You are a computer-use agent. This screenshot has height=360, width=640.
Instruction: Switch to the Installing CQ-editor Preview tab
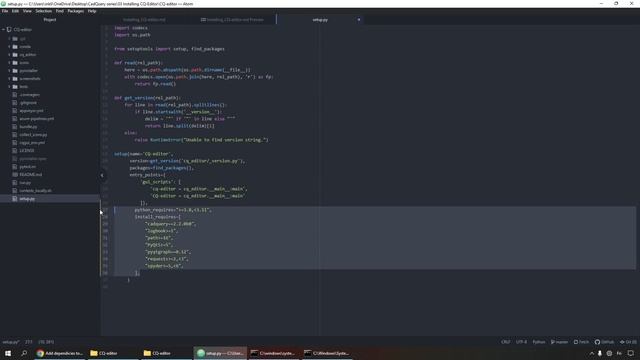tap(232, 20)
